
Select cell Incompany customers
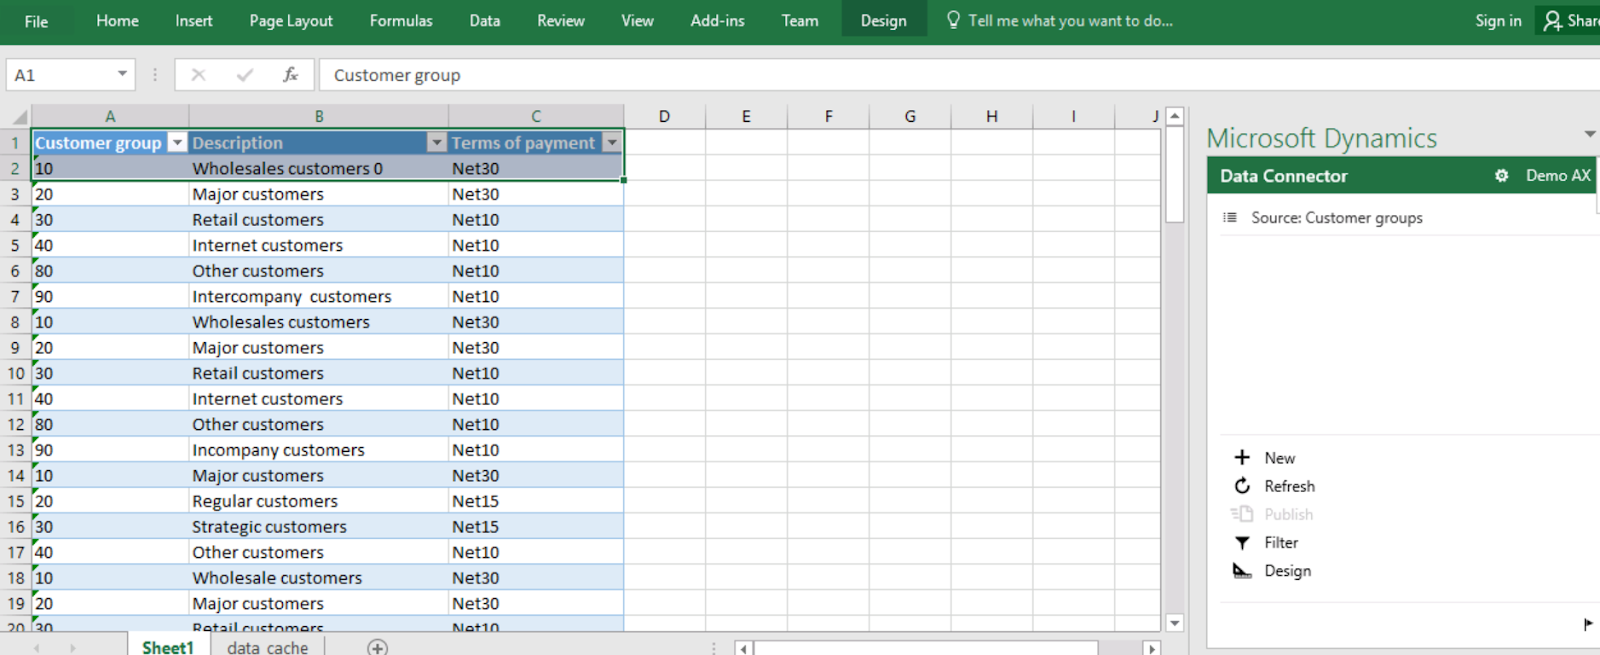[x=319, y=450]
